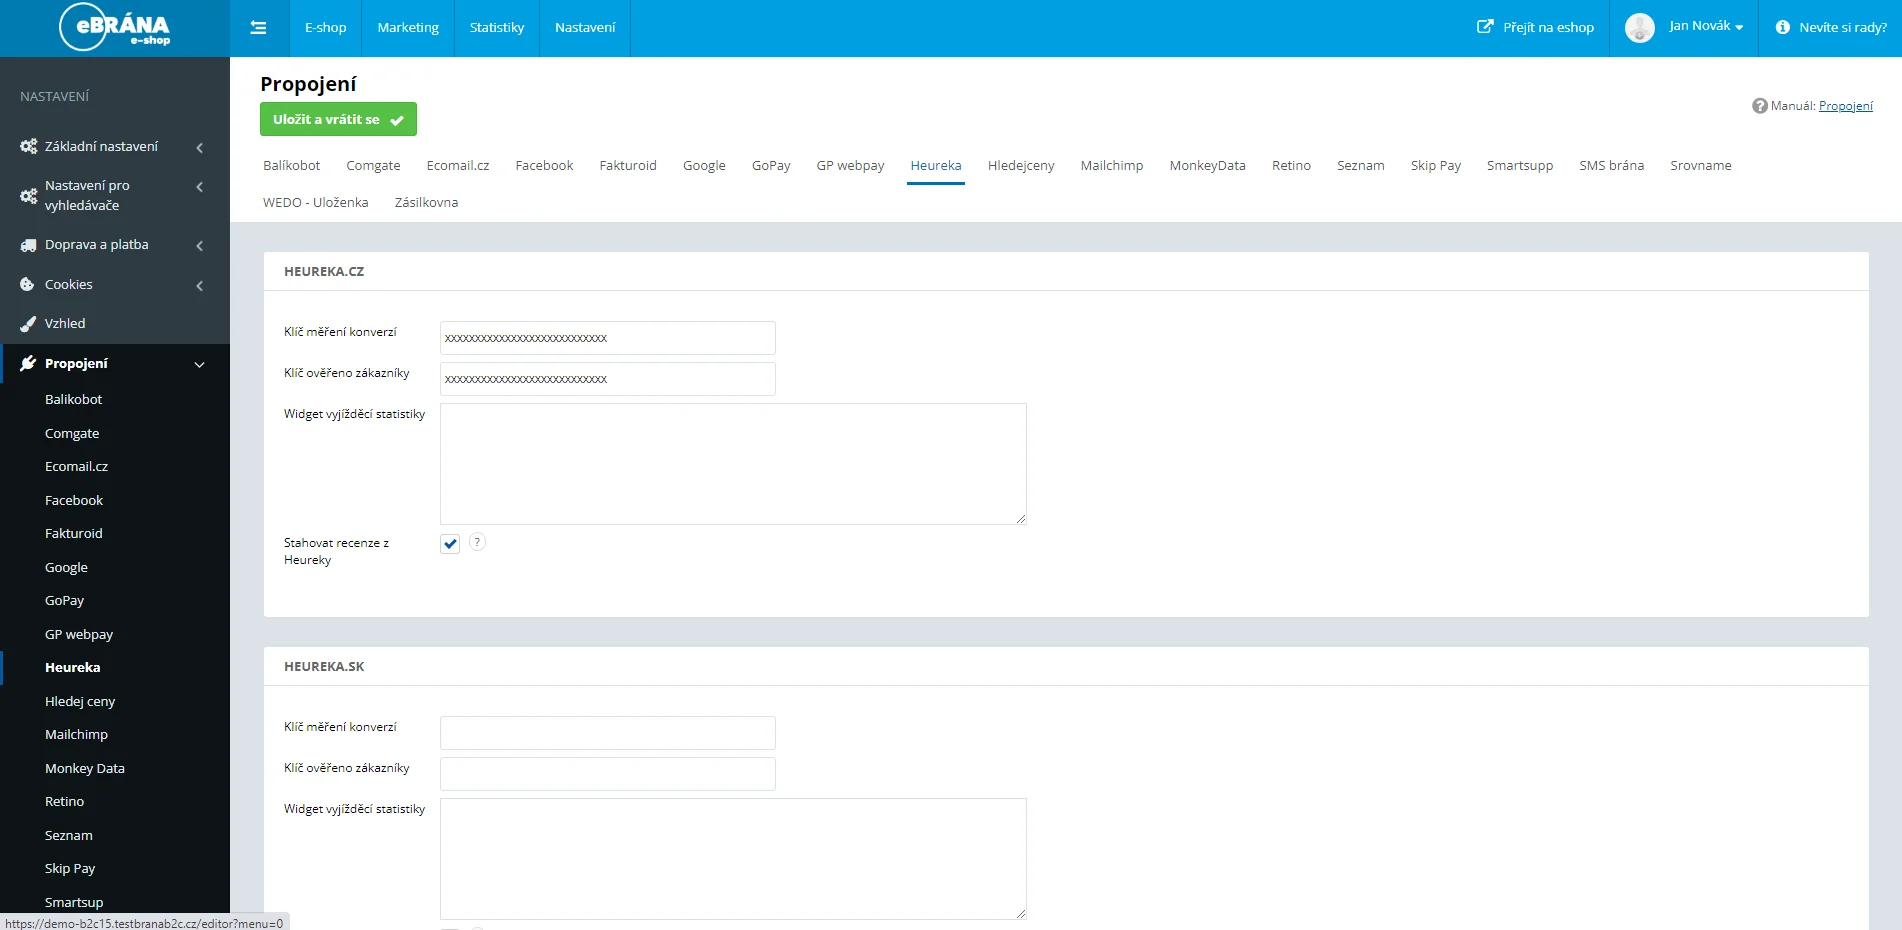Click the eBRÁNA e-shop logo

click(x=115, y=27)
